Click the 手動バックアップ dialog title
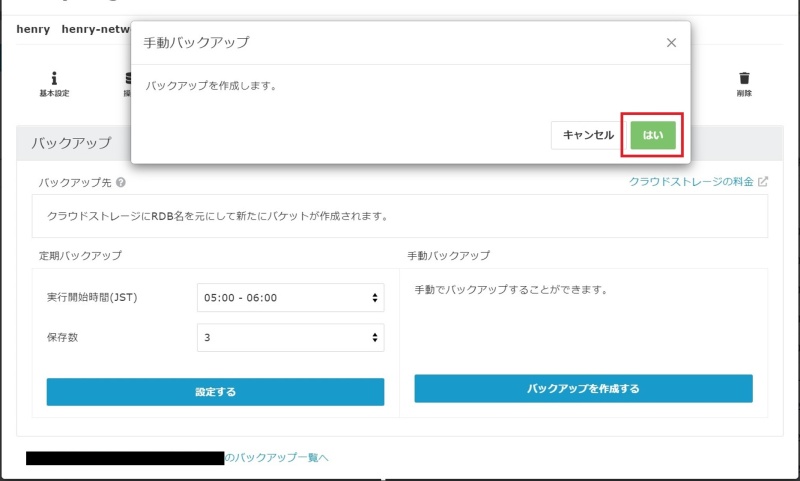Viewport: 800px width, 481px height. pyautogui.click(x=196, y=42)
